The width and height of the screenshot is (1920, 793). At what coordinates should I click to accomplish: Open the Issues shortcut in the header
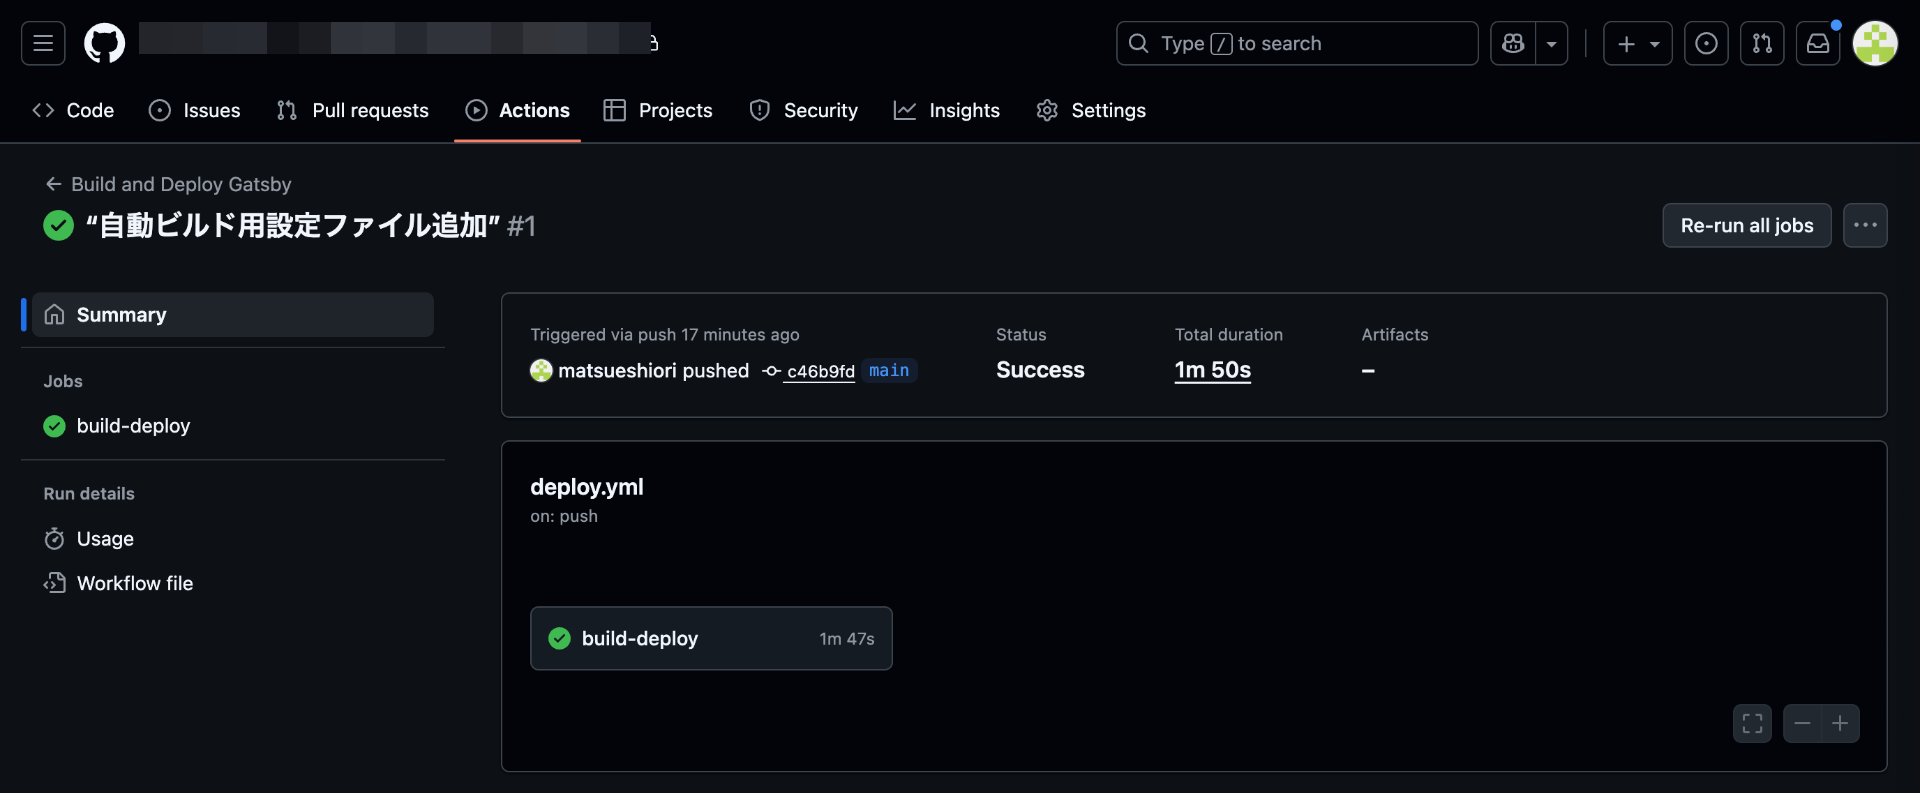pos(1706,43)
